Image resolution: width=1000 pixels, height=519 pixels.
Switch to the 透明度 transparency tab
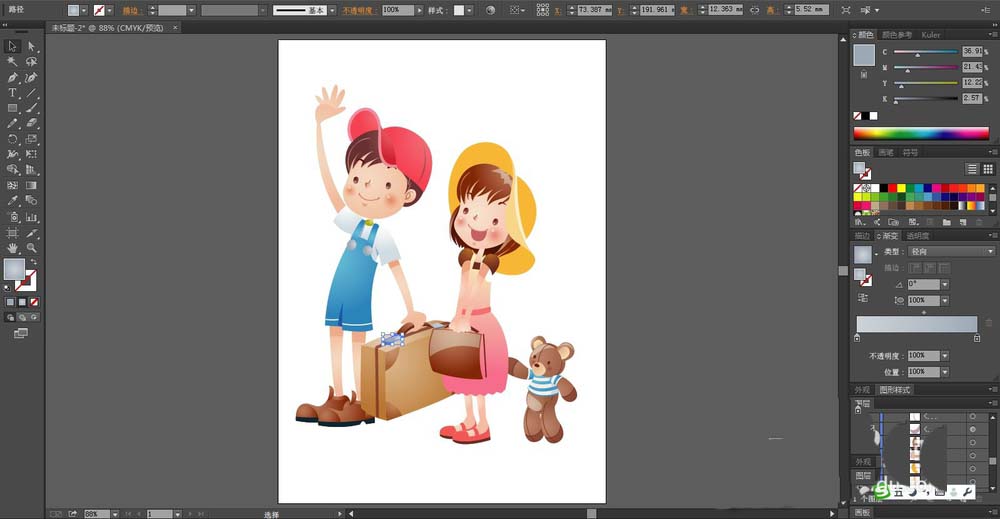click(918, 236)
